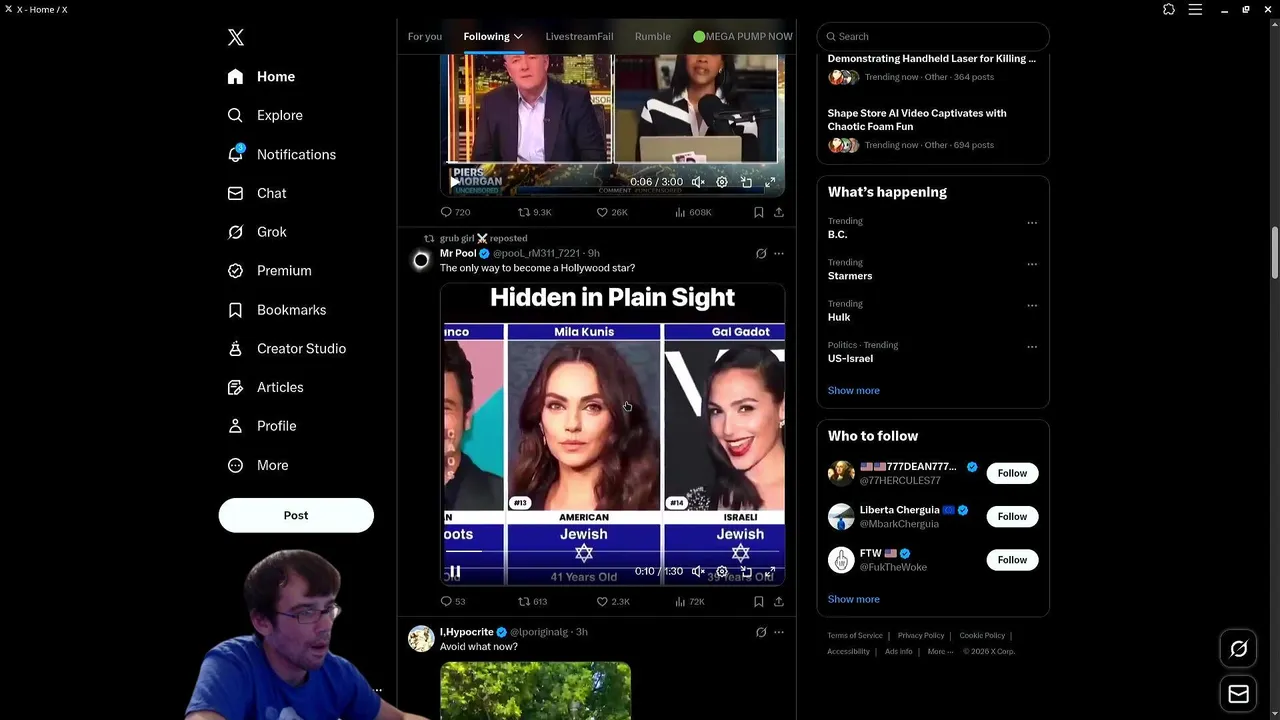Open Mr Pool profile avatar

pos(421,260)
